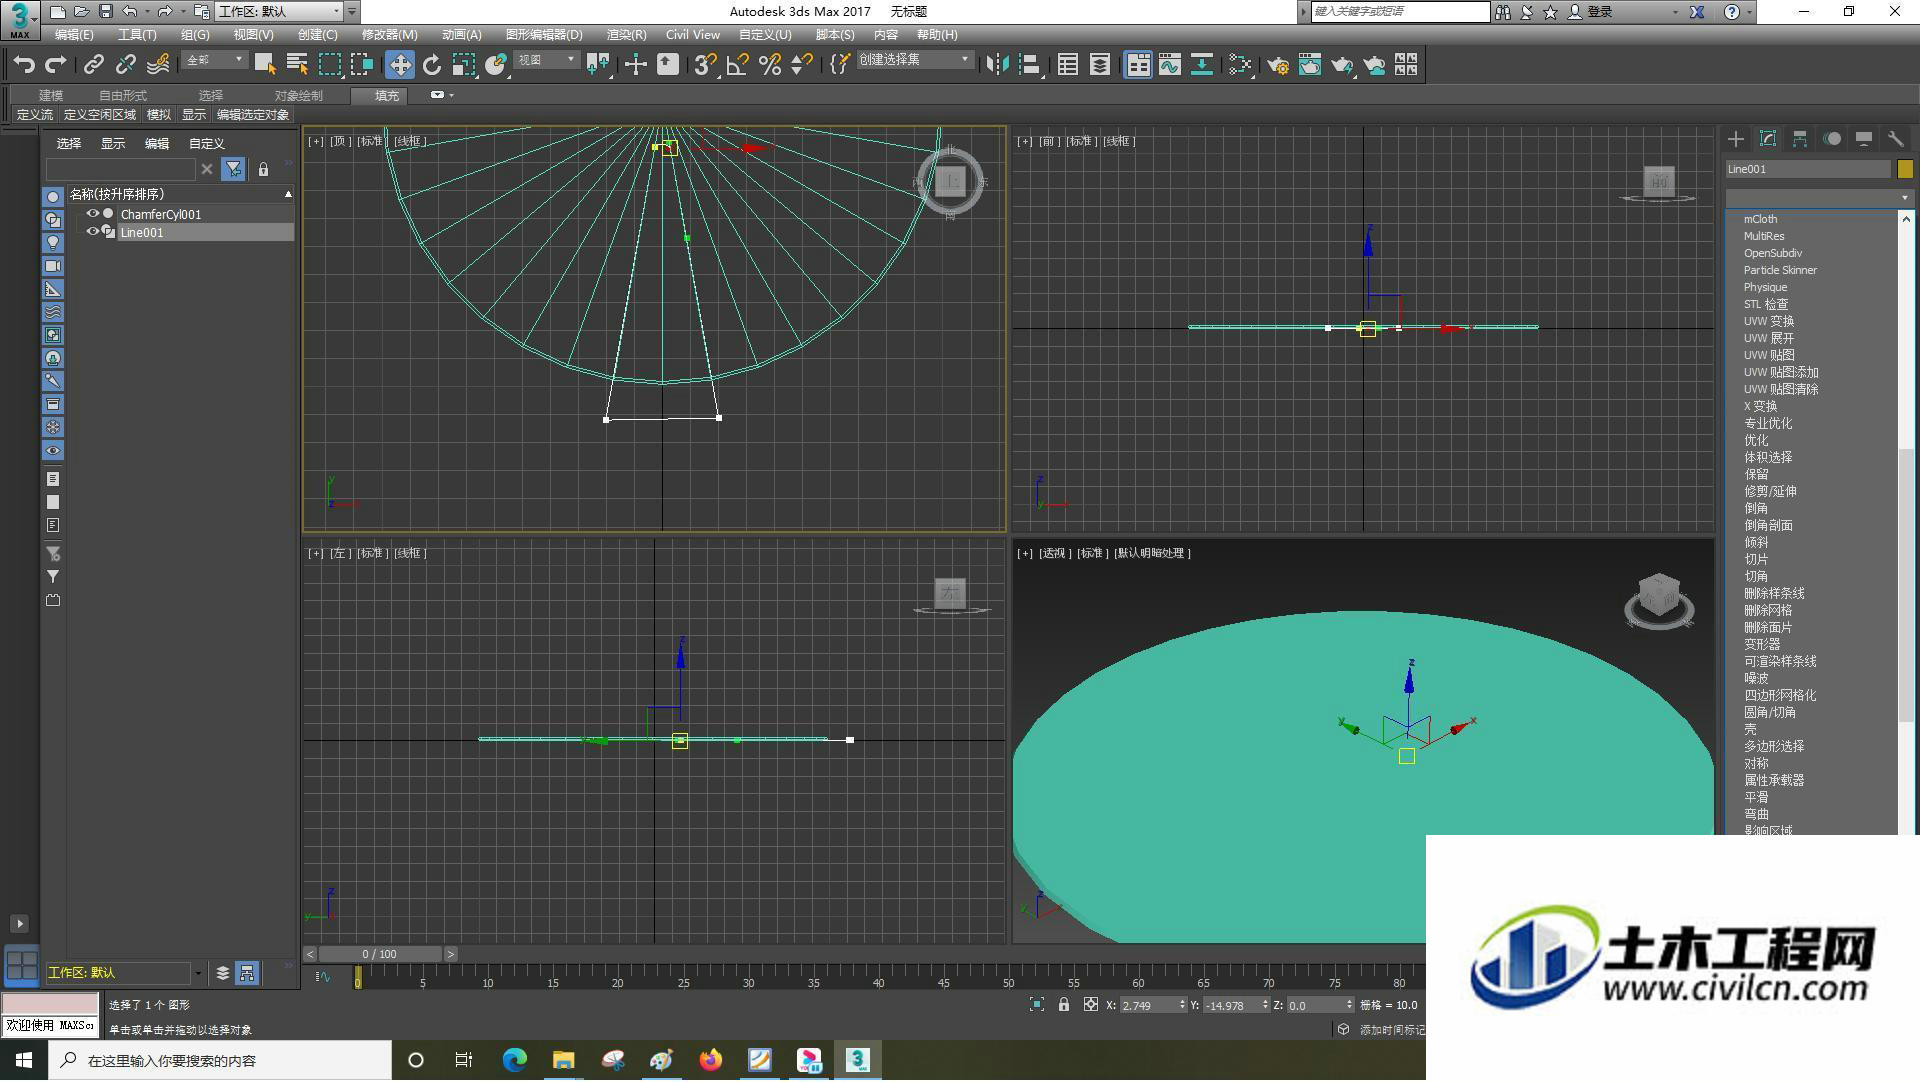Open the Rendered Frame Window icon
1920x1082 pixels.
[x=1310, y=65]
